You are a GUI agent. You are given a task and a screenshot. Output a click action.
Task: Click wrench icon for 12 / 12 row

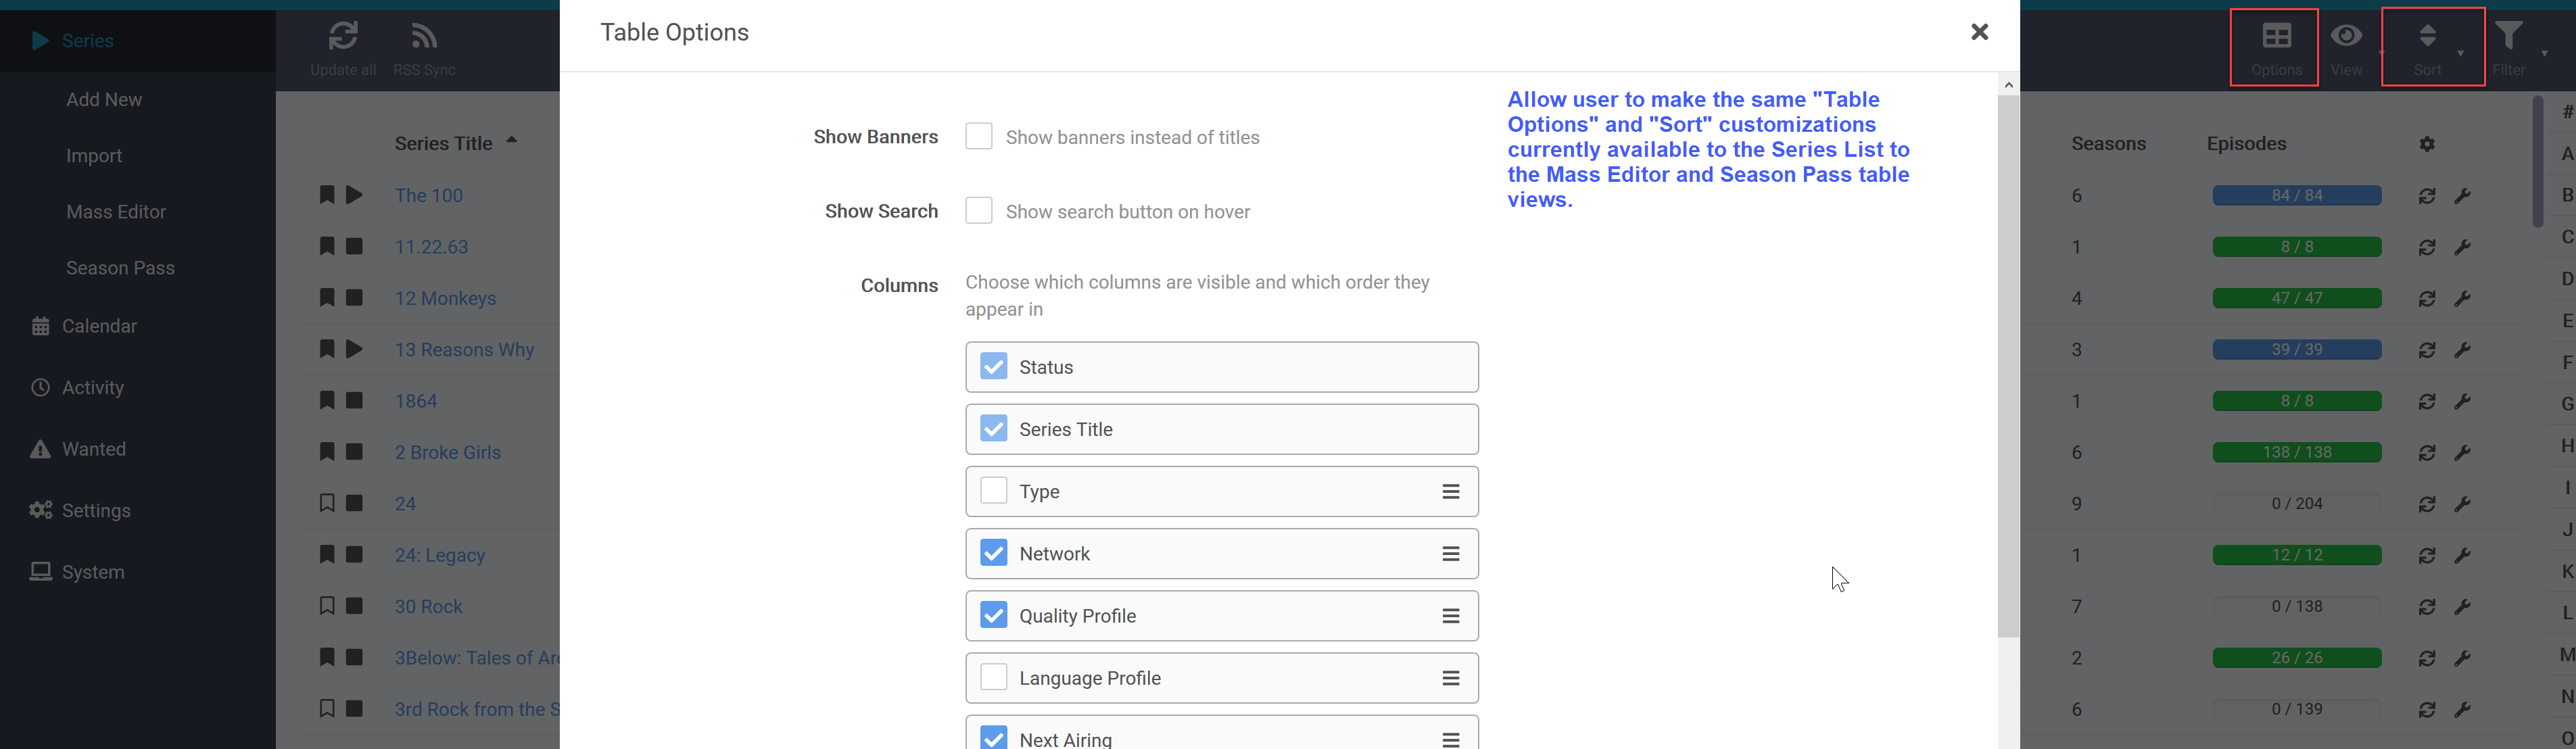click(x=2463, y=556)
